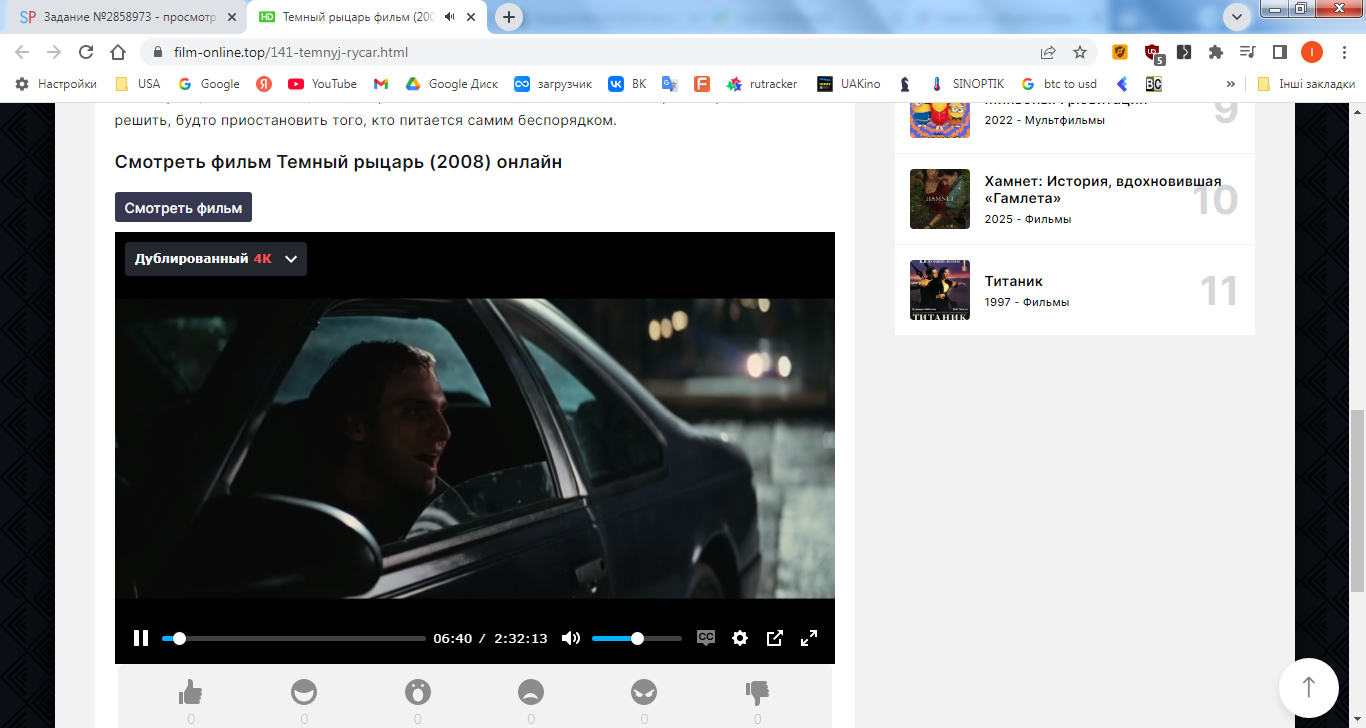Click the laughing face reaction
This screenshot has height=728, width=1366.
pos(304,692)
